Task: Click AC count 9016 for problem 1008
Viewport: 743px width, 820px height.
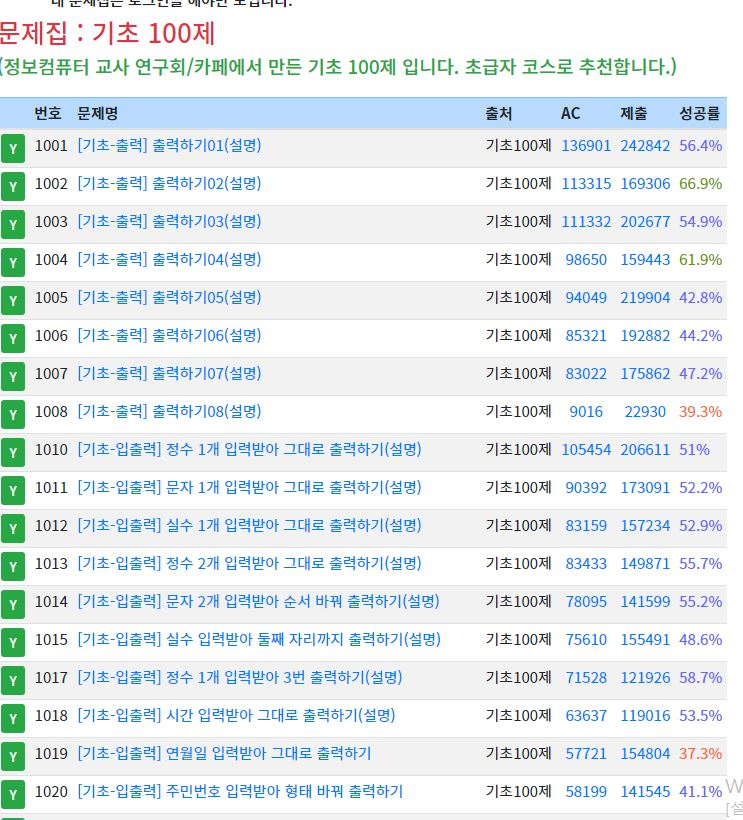Action: tap(586, 412)
